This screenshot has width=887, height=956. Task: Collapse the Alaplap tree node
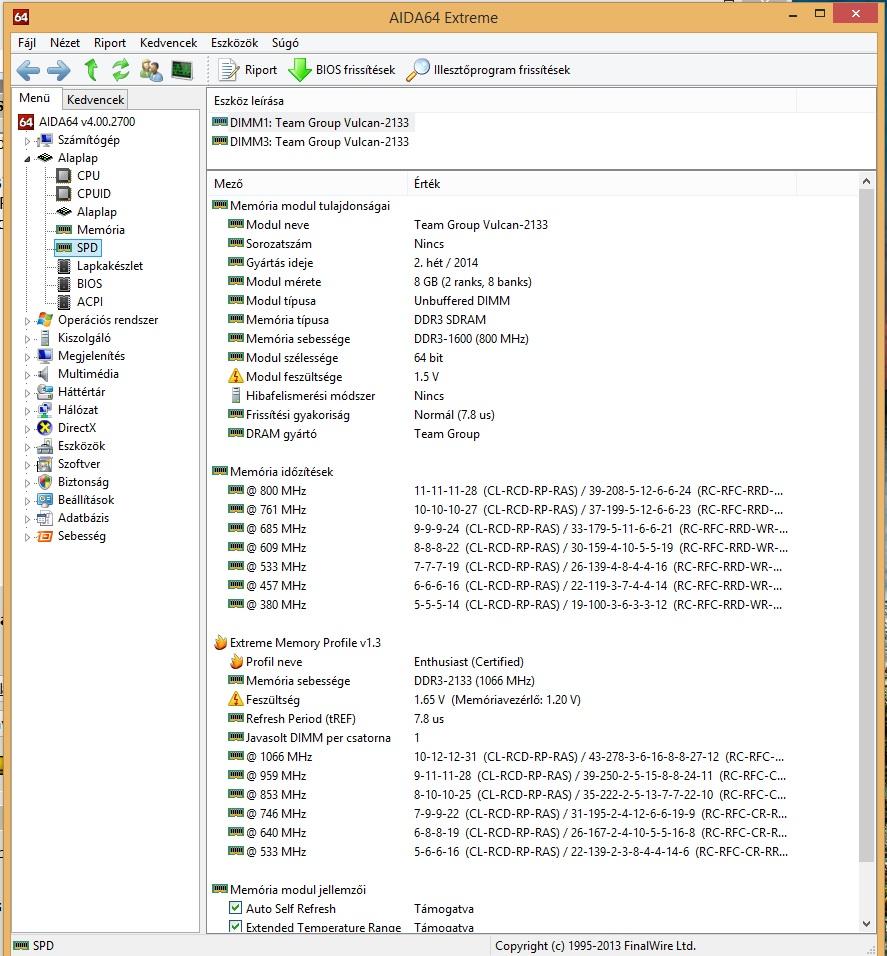pyautogui.click(x=27, y=159)
